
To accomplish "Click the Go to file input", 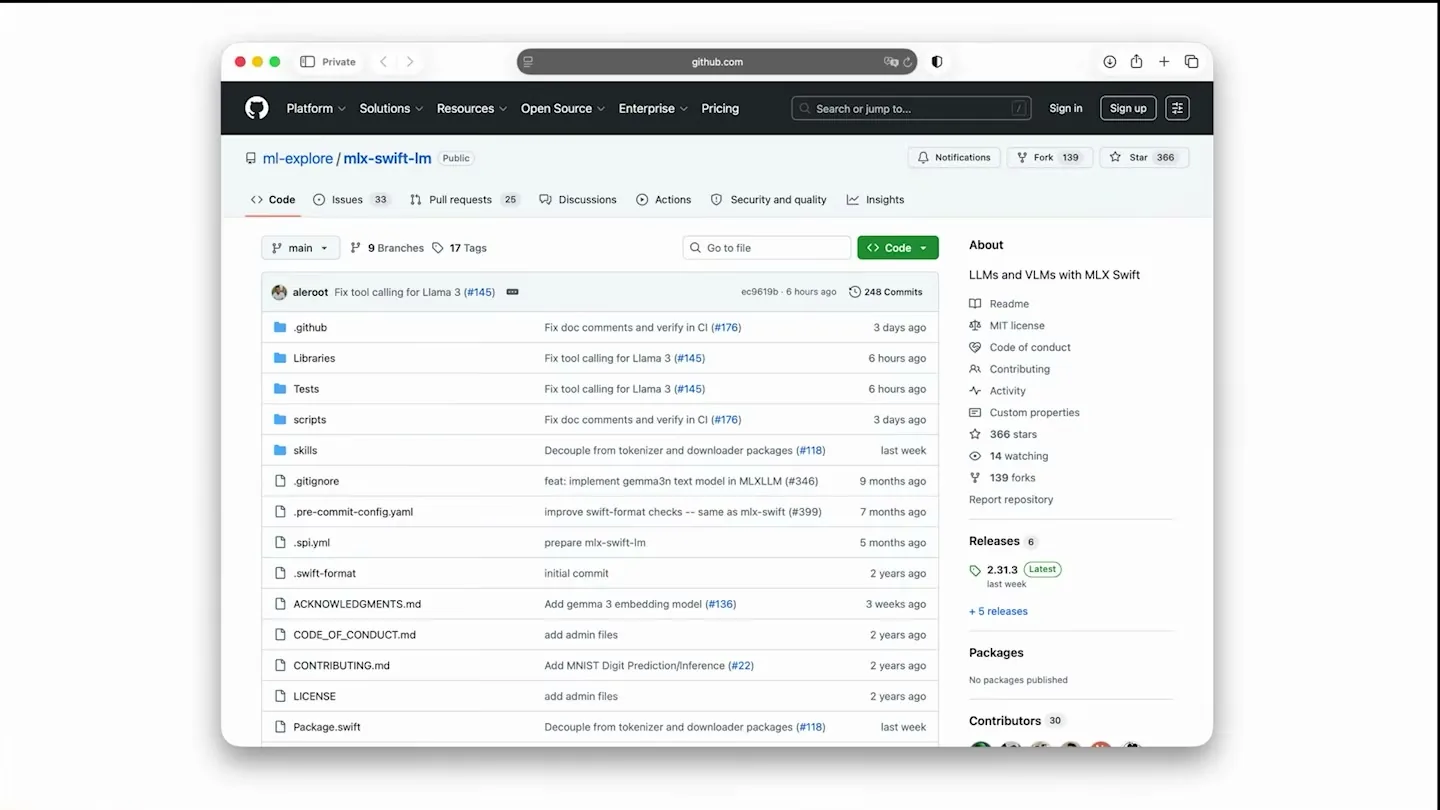I will coord(767,248).
